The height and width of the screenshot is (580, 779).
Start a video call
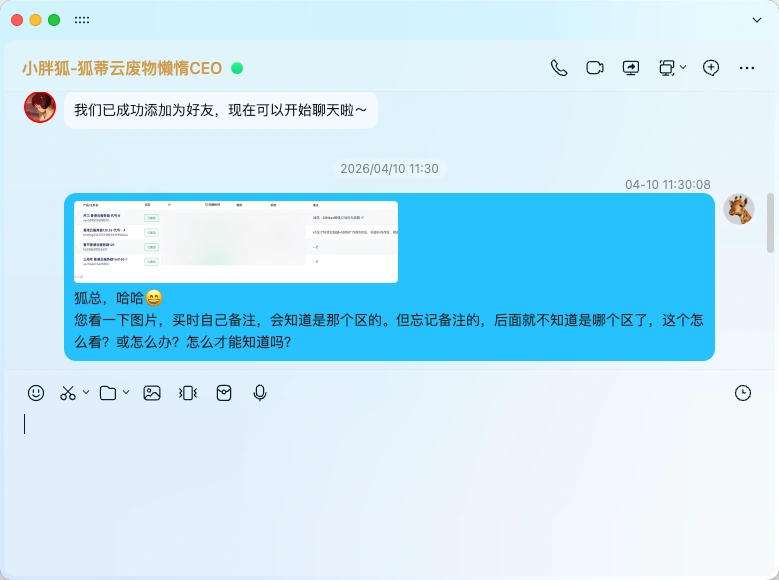tap(595, 68)
